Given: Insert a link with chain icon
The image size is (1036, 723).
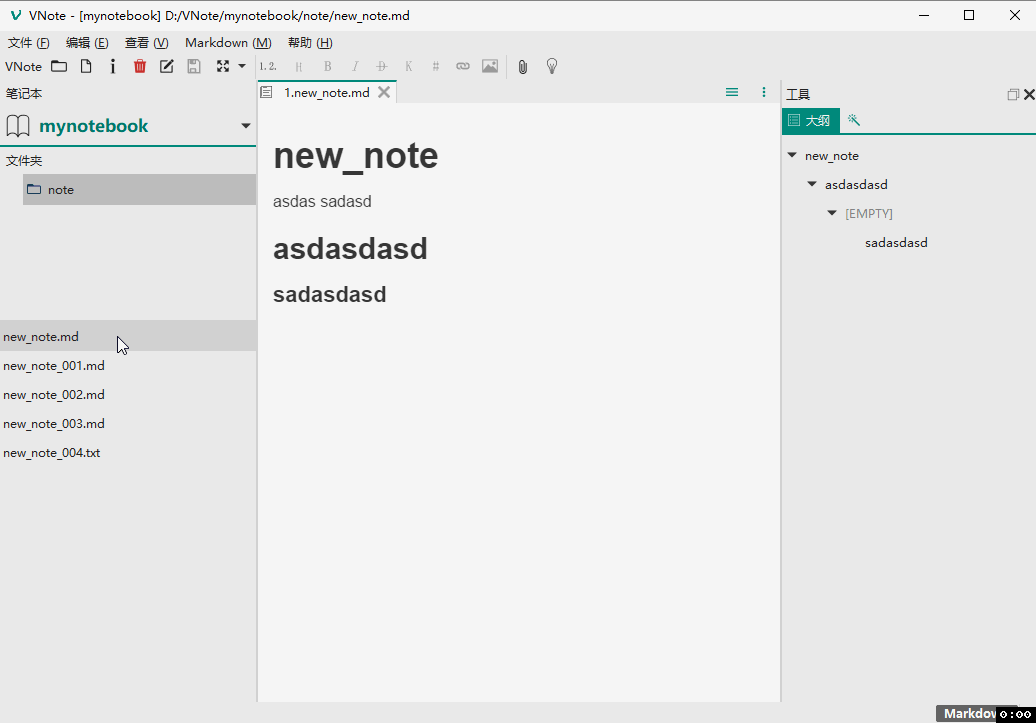Looking at the screenshot, I should pyautogui.click(x=462, y=66).
